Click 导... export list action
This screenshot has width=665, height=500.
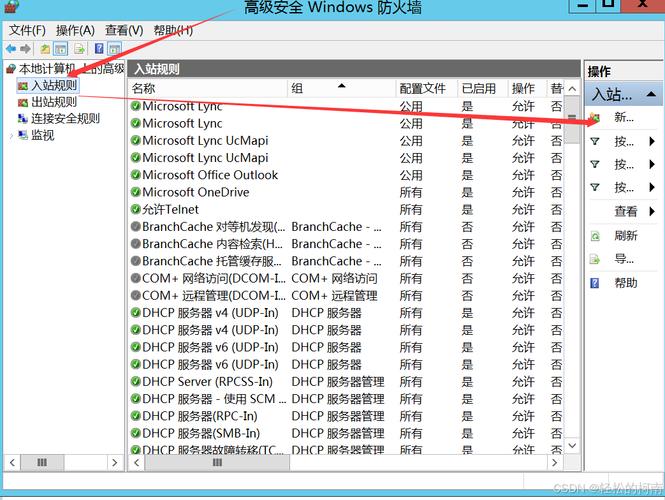click(x=624, y=259)
